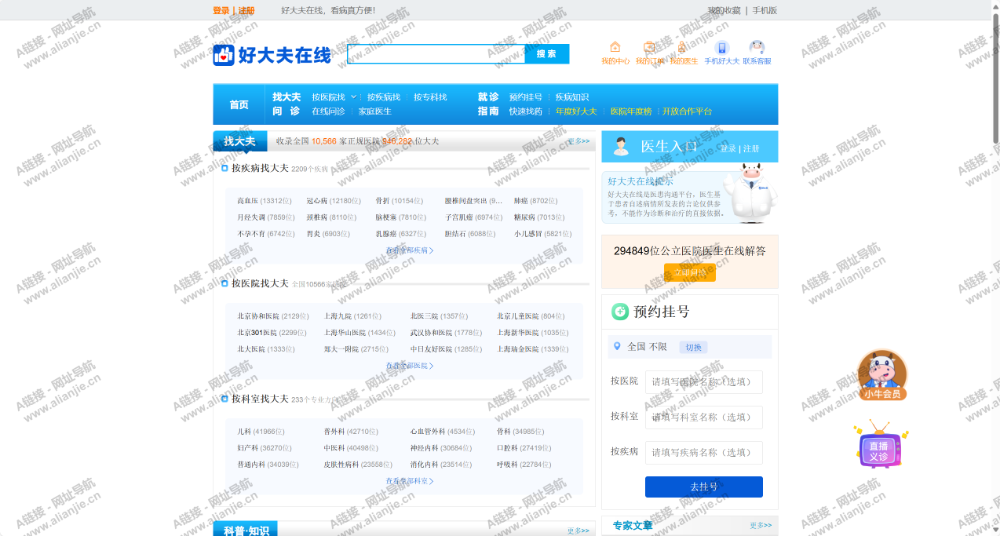This screenshot has height=536, width=1000.
Task: Expand the 按医院找 dropdown arrow
Action: (354, 97)
